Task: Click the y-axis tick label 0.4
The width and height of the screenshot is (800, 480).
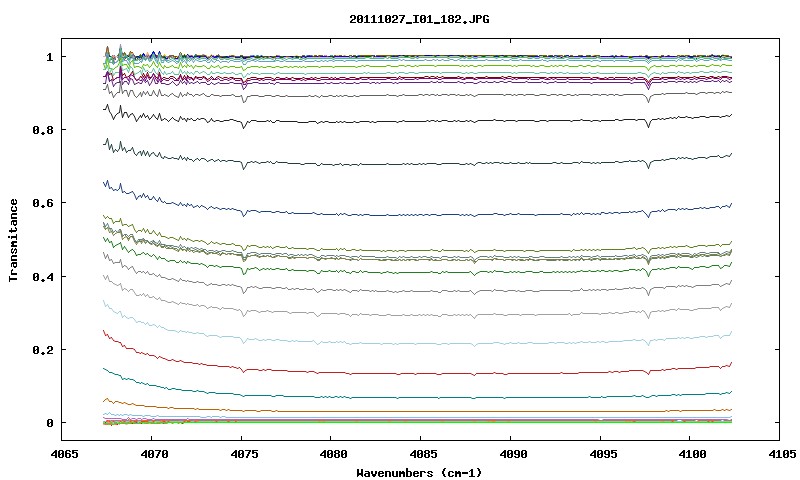Action: click(42, 276)
